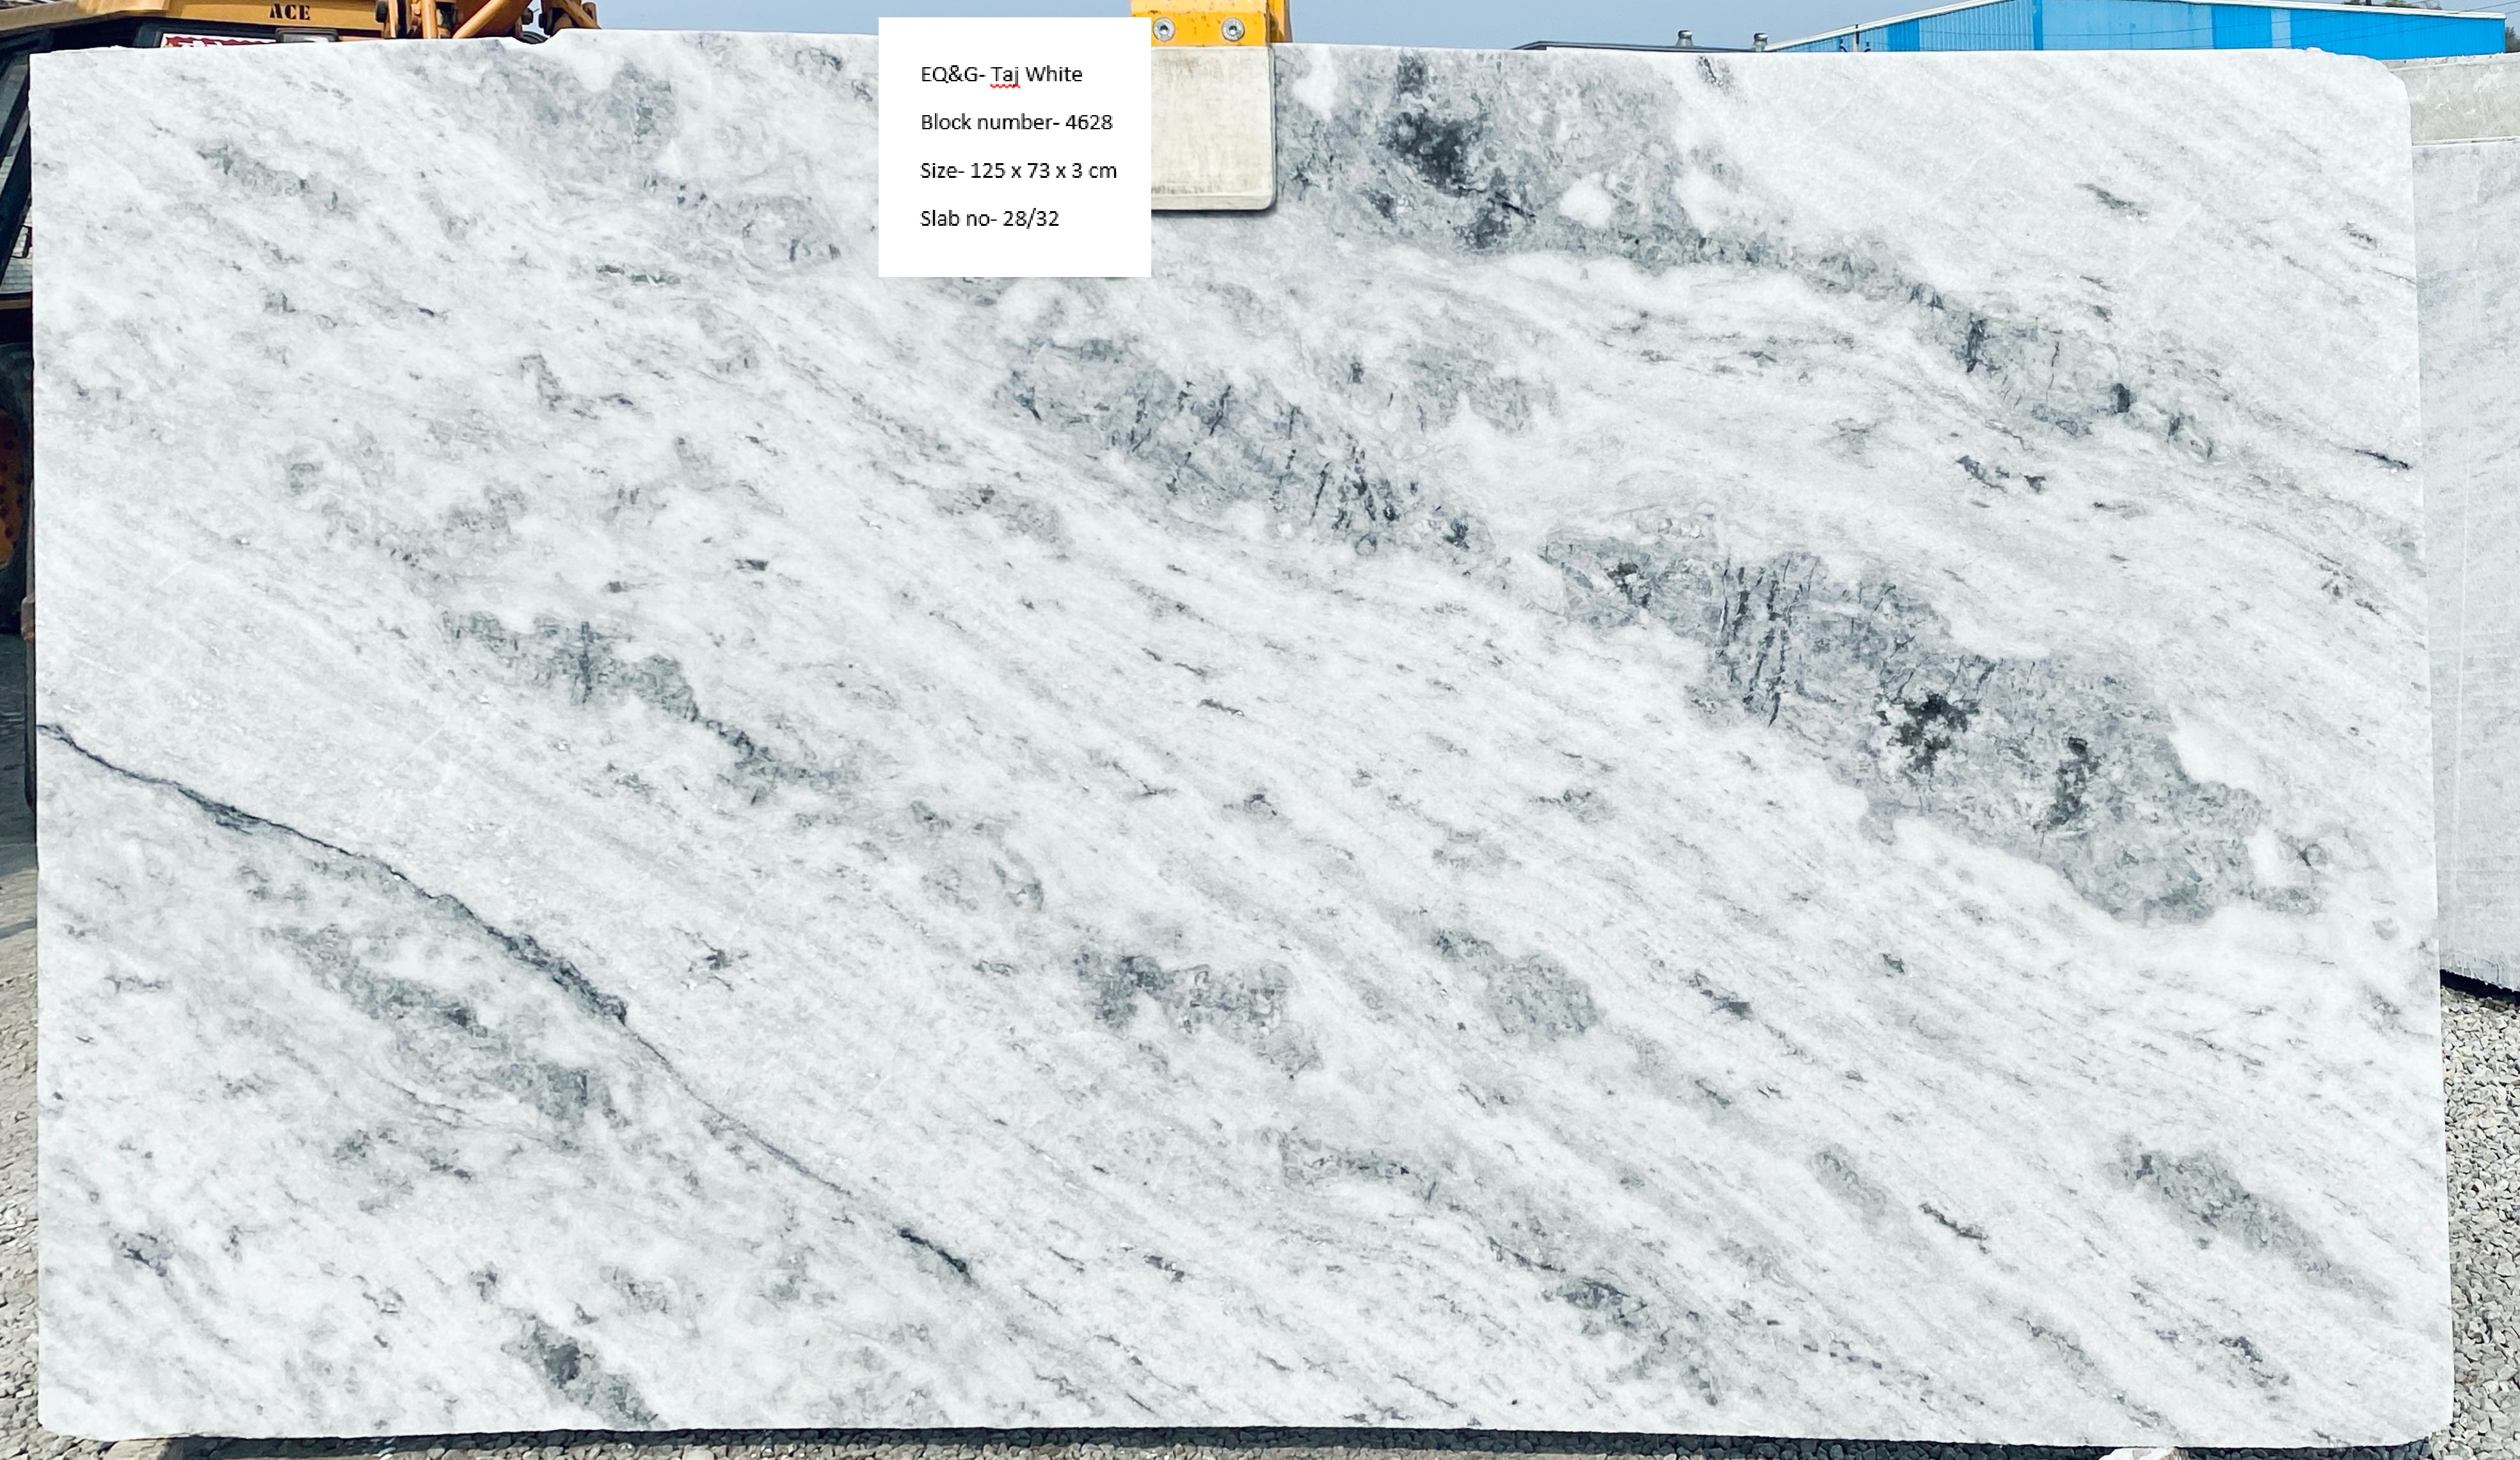Click the right bolt on yellow clamp
This screenshot has height=1460, width=2520.
coord(1232,30)
